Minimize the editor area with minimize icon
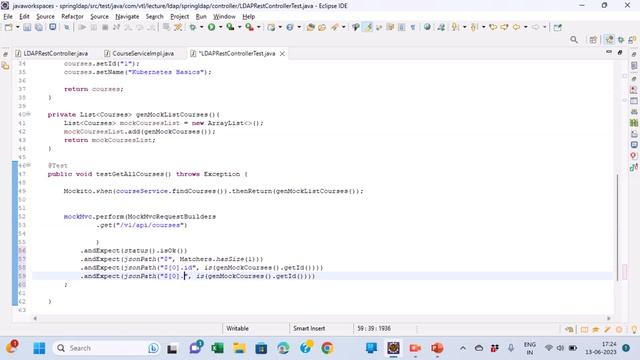Image resolution: width=640 pixels, height=360 pixels. pyautogui.click(x=609, y=52)
